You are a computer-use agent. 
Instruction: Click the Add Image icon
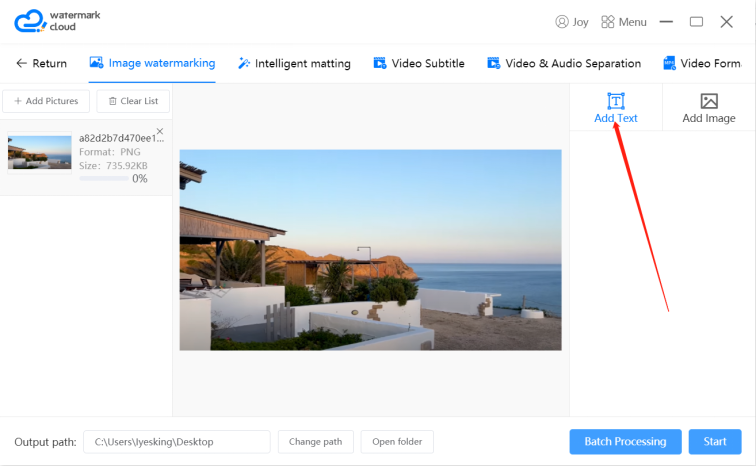[709, 101]
